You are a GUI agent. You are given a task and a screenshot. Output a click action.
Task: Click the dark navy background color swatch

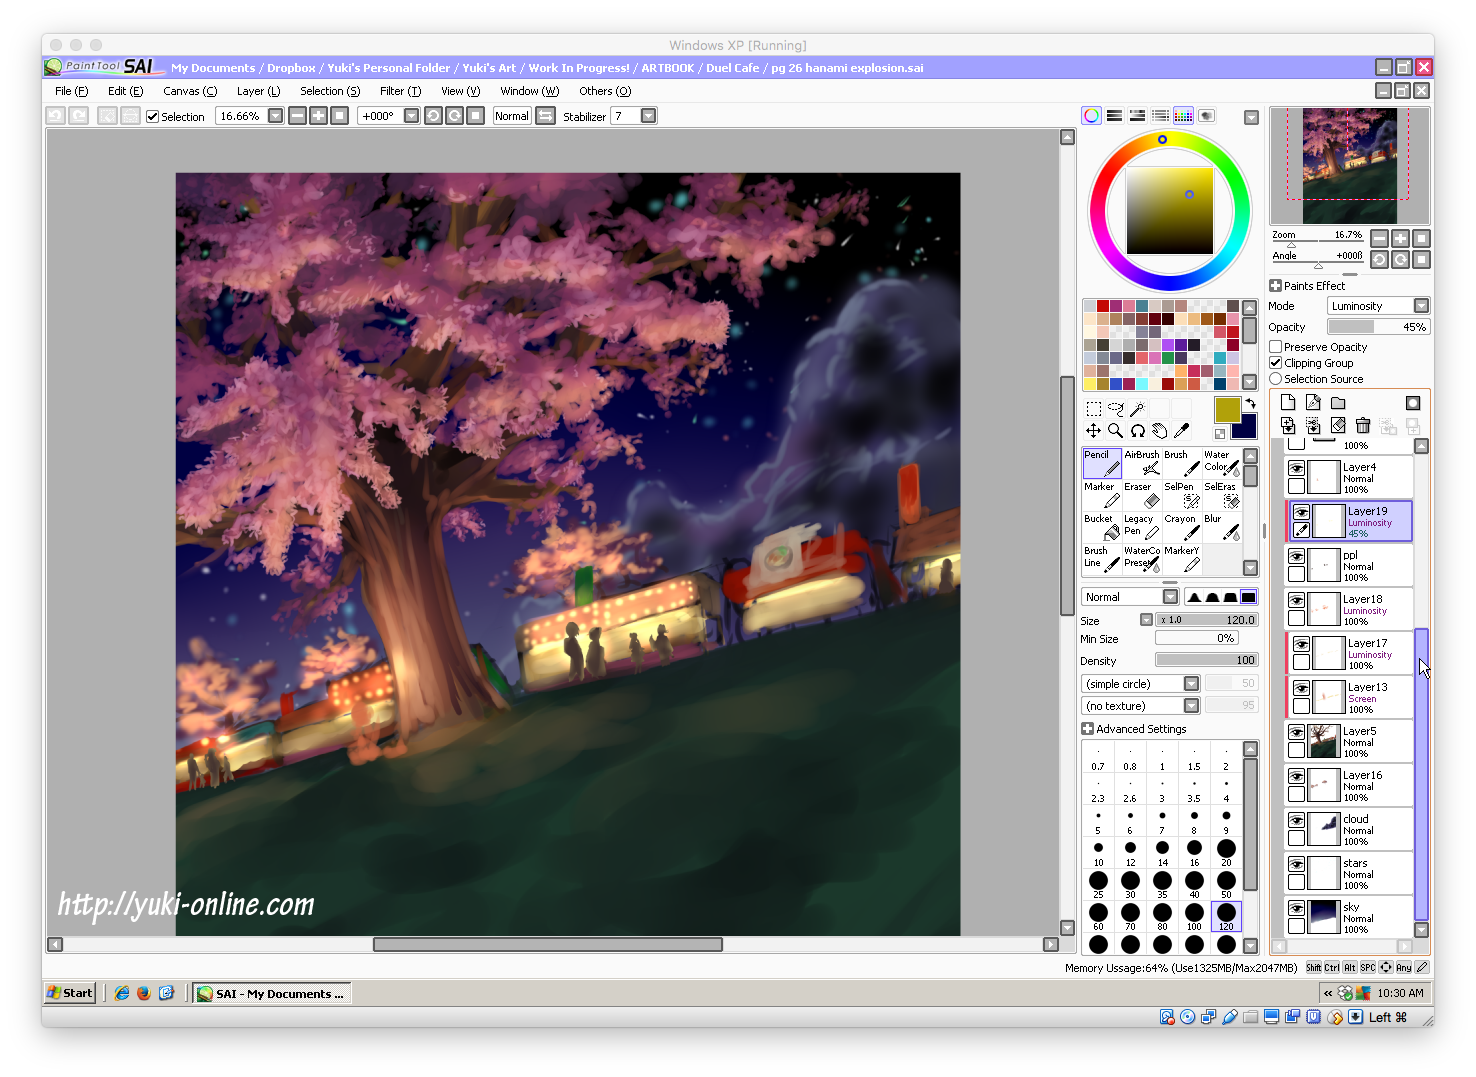coord(1245,428)
